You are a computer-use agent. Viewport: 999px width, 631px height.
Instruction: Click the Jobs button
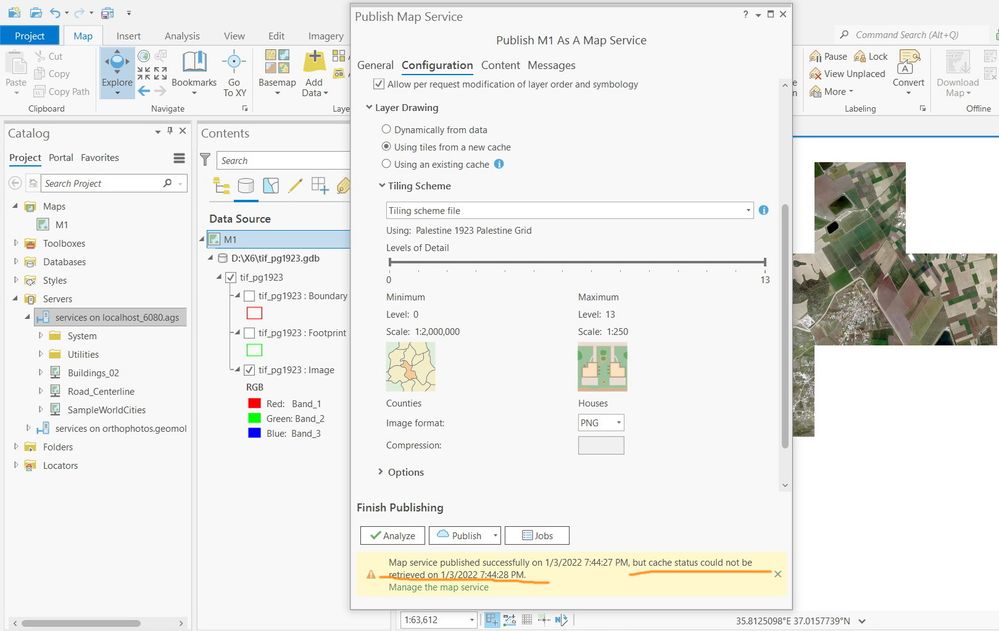[537, 535]
